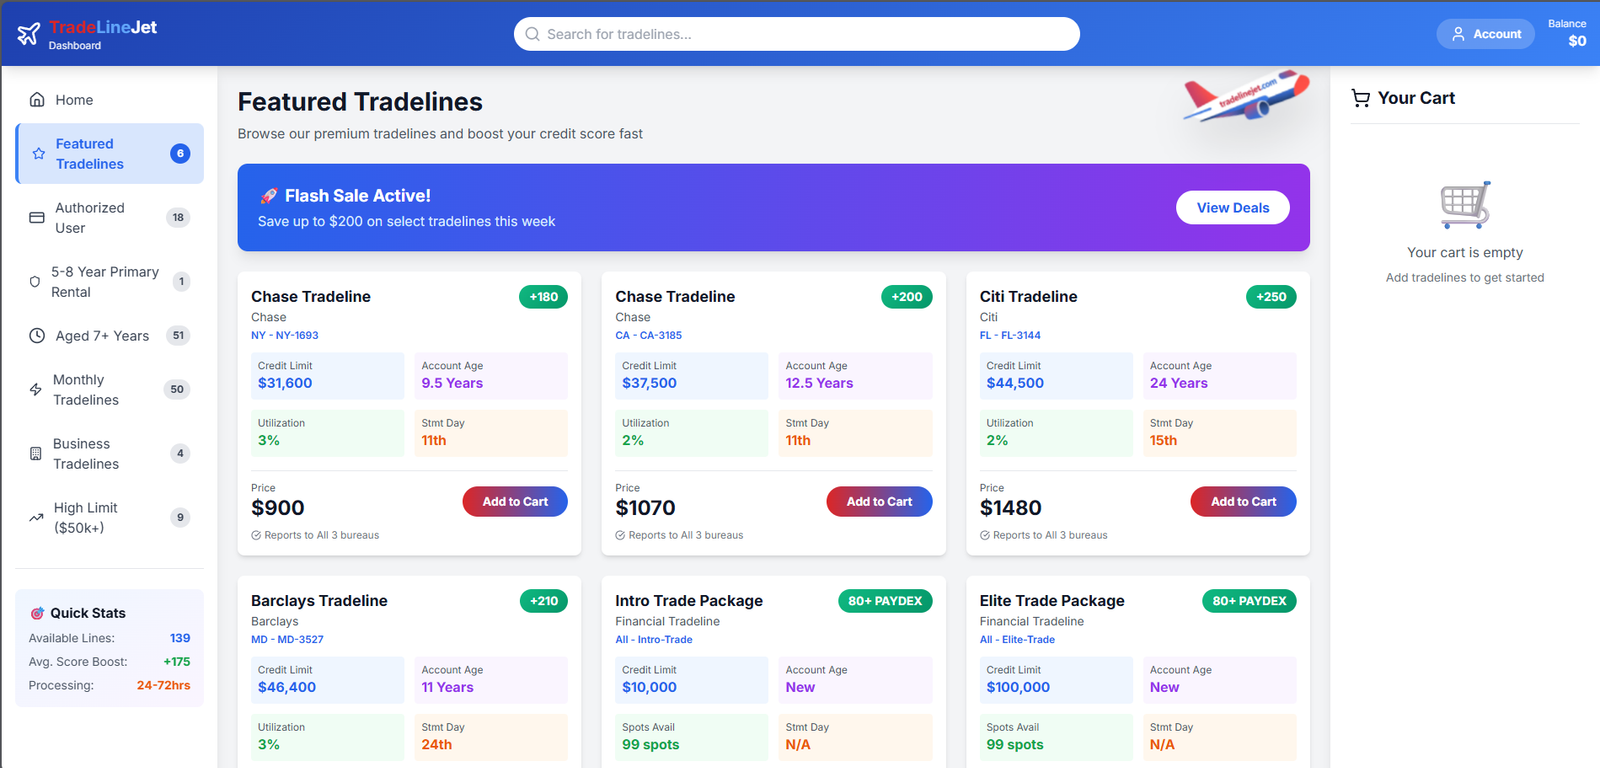Click the trend arrow icon beside High Limit

tap(36, 518)
